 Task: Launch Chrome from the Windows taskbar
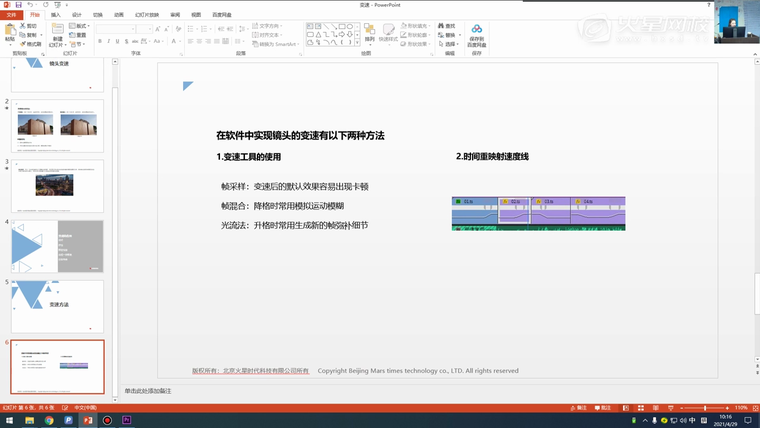[x=49, y=421]
